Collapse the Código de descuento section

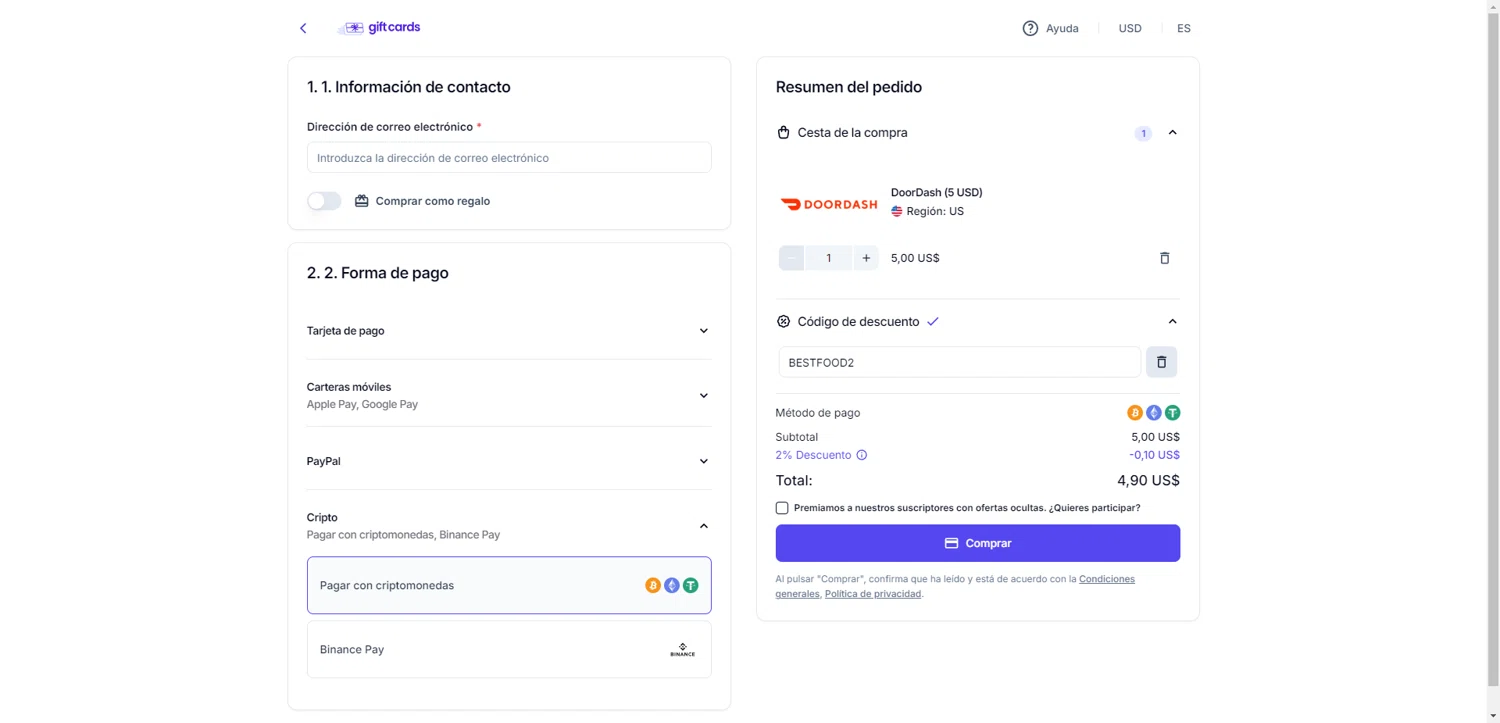pos(1173,322)
